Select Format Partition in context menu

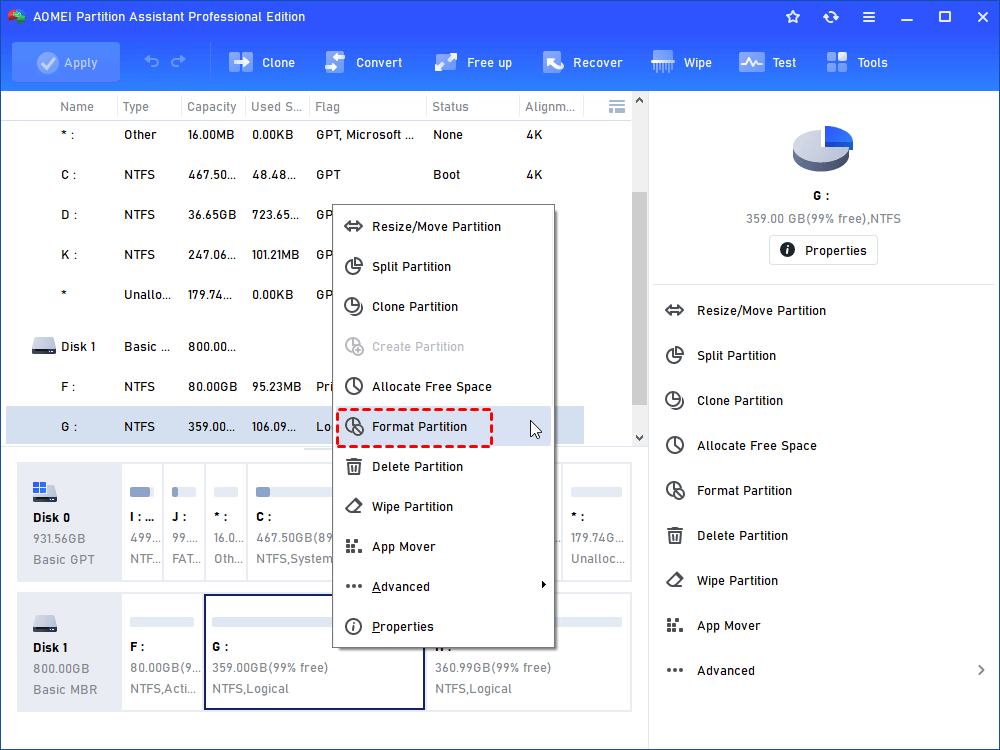click(x=444, y=427)
